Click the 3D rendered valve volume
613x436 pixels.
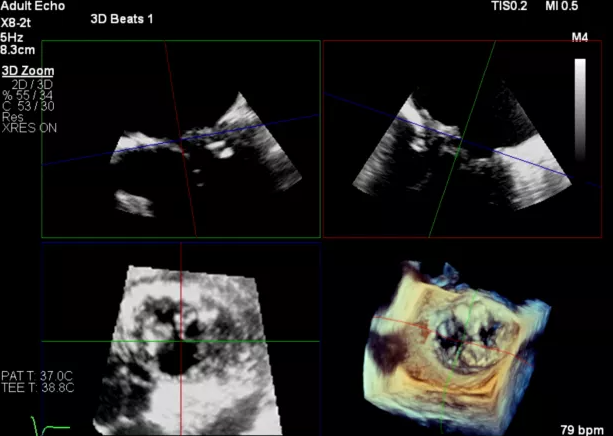tap(450, 340)
